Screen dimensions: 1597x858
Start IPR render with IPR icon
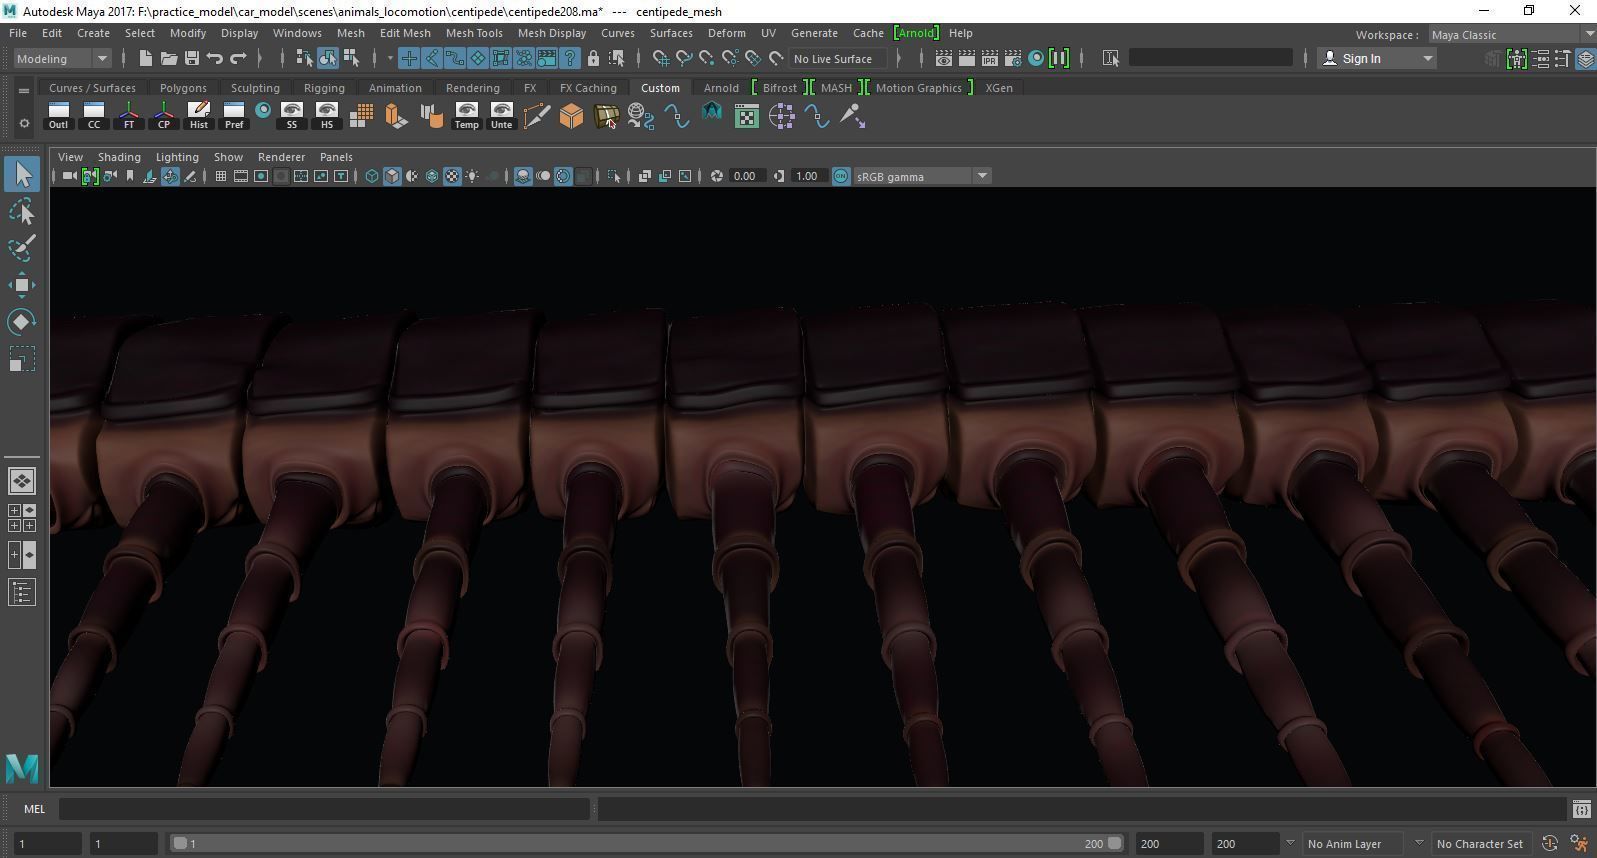click(x=990, y=58)
